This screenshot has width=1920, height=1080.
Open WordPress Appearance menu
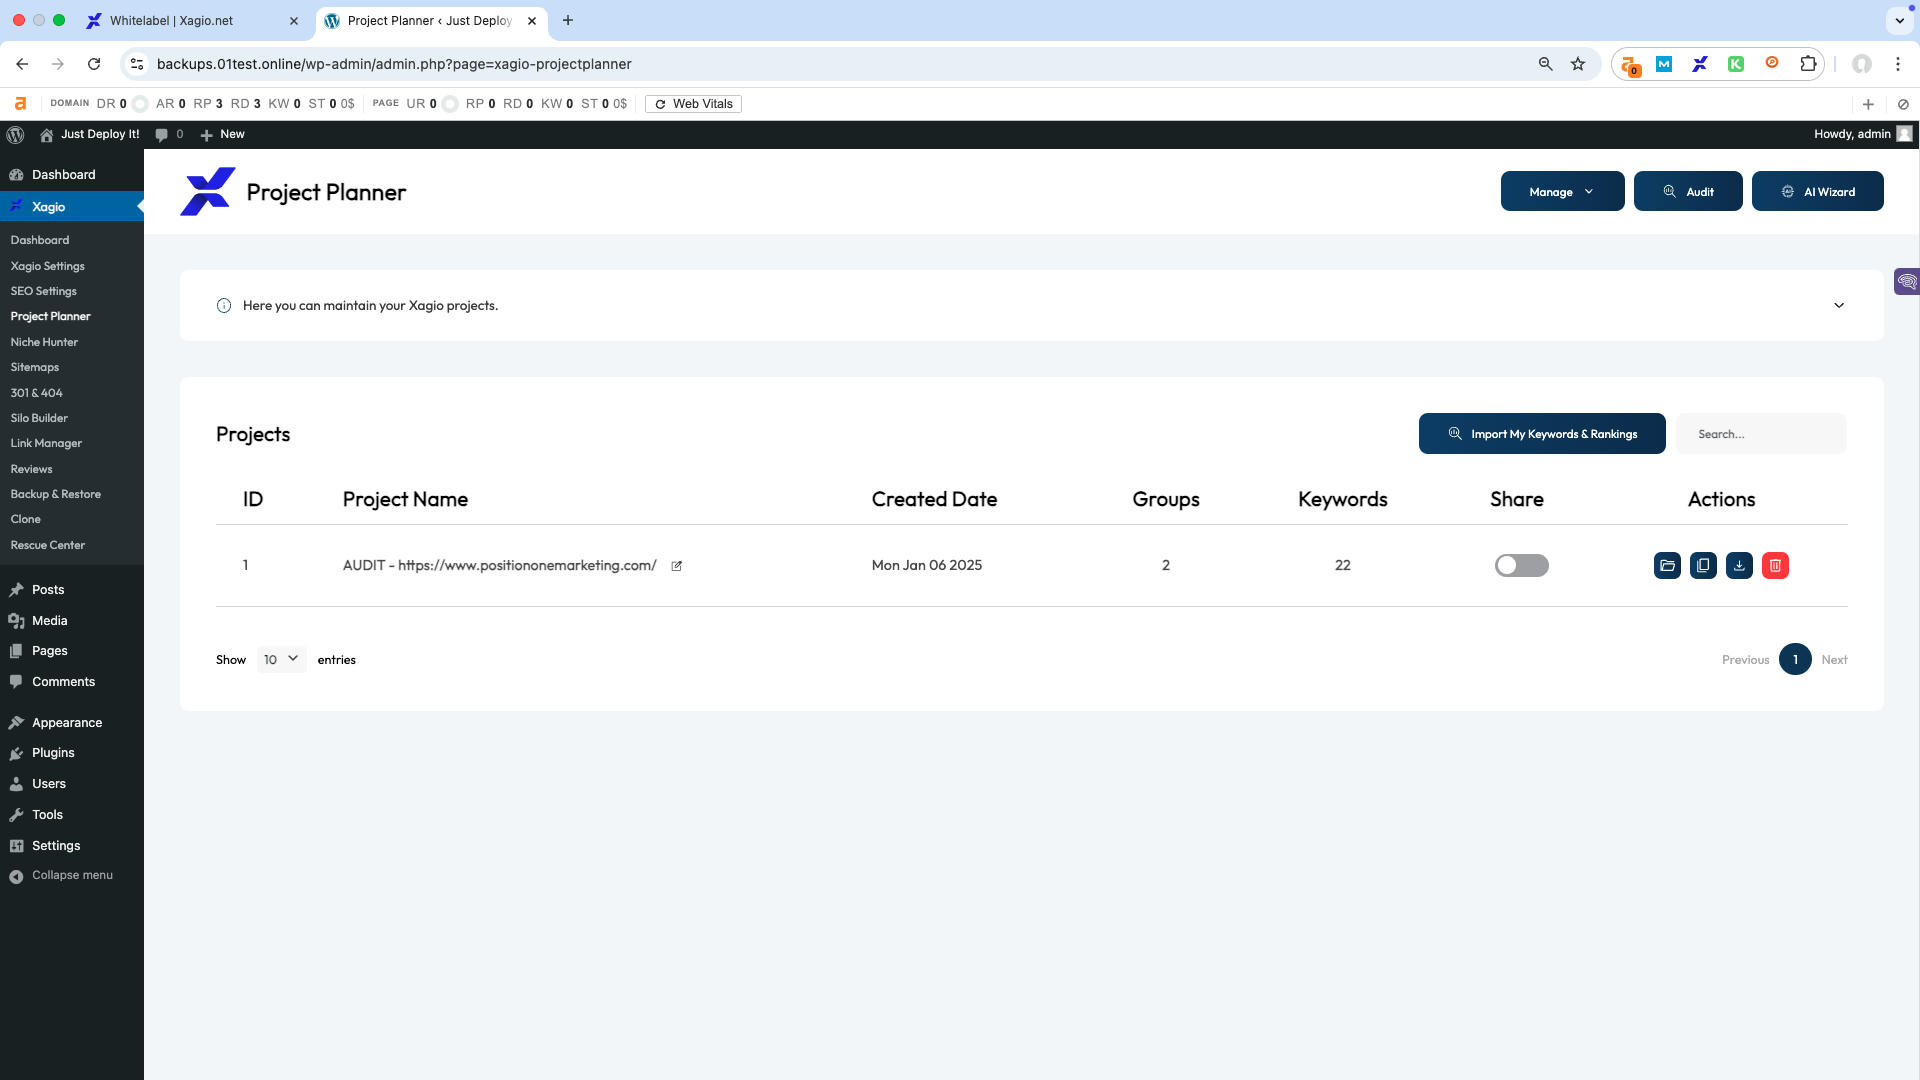tap(67, 723)
